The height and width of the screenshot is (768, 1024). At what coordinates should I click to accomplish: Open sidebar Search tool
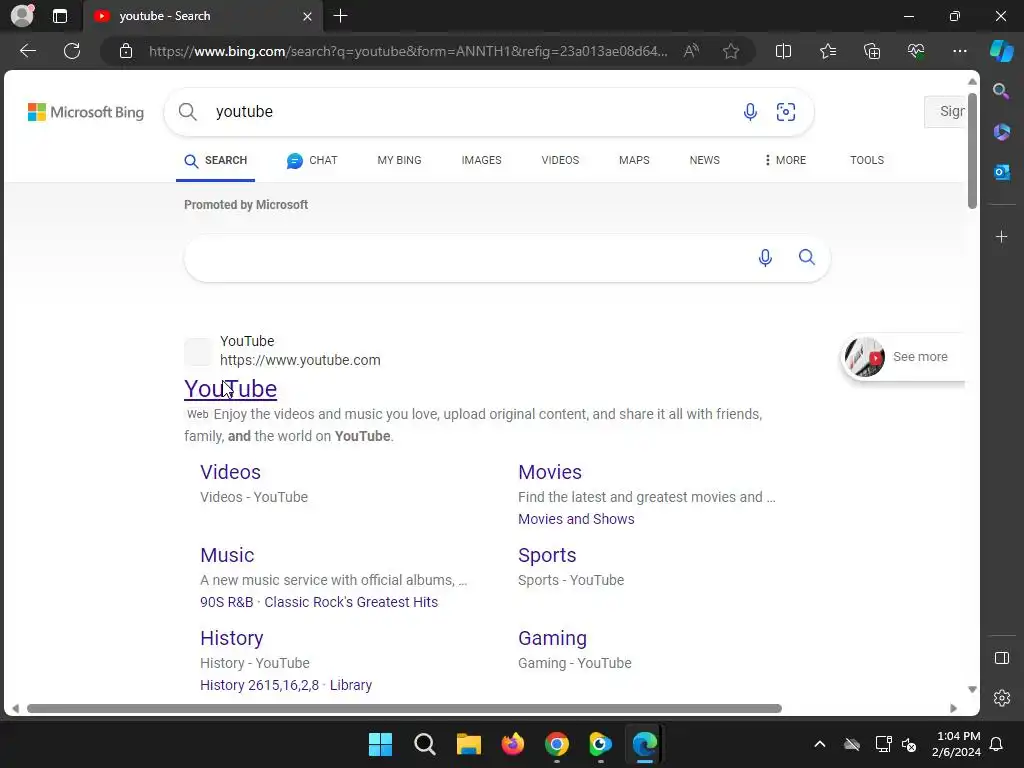point(1001,91)
